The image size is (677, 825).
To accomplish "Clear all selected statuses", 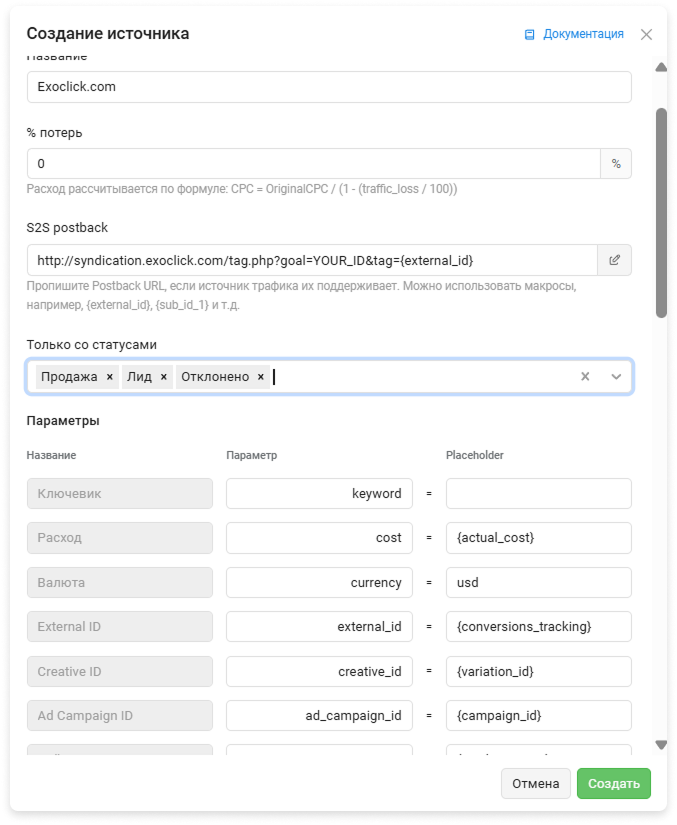I will 586,377.
